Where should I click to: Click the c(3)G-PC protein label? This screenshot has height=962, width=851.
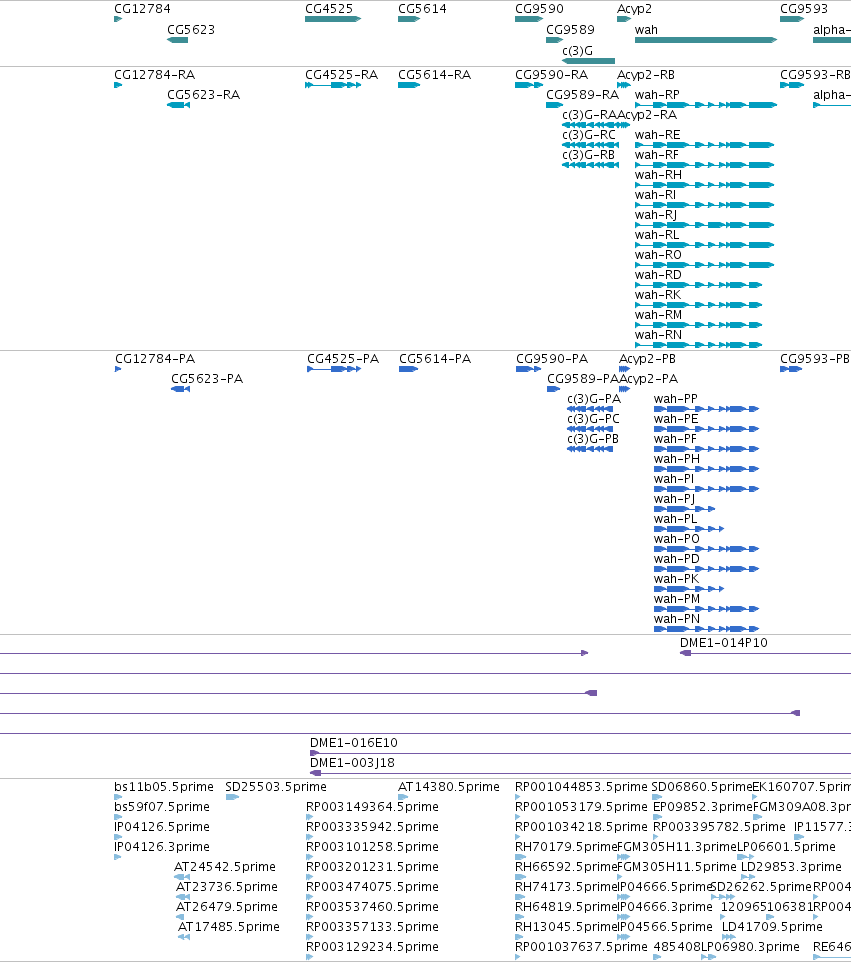[x=593, y=418]
